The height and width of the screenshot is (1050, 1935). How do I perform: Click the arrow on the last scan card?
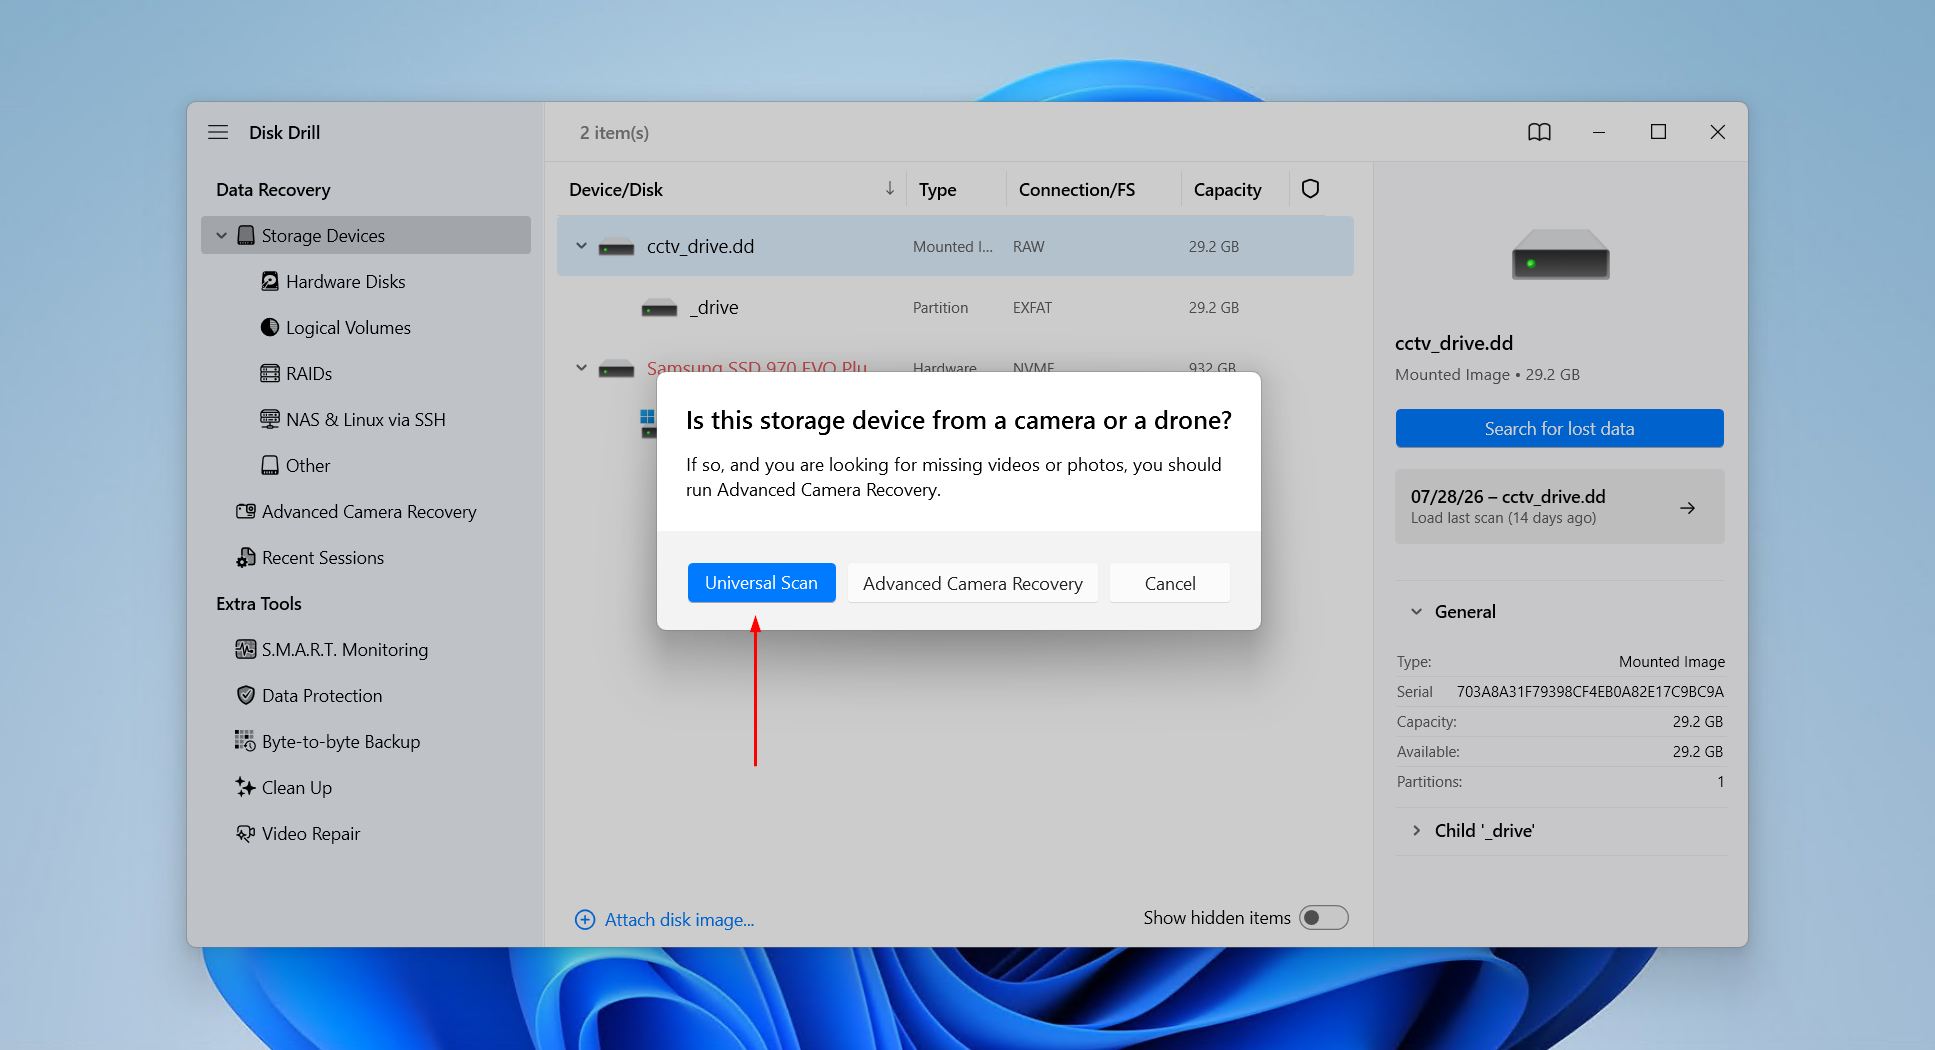pyautogui.click(x=1688, y=508)
